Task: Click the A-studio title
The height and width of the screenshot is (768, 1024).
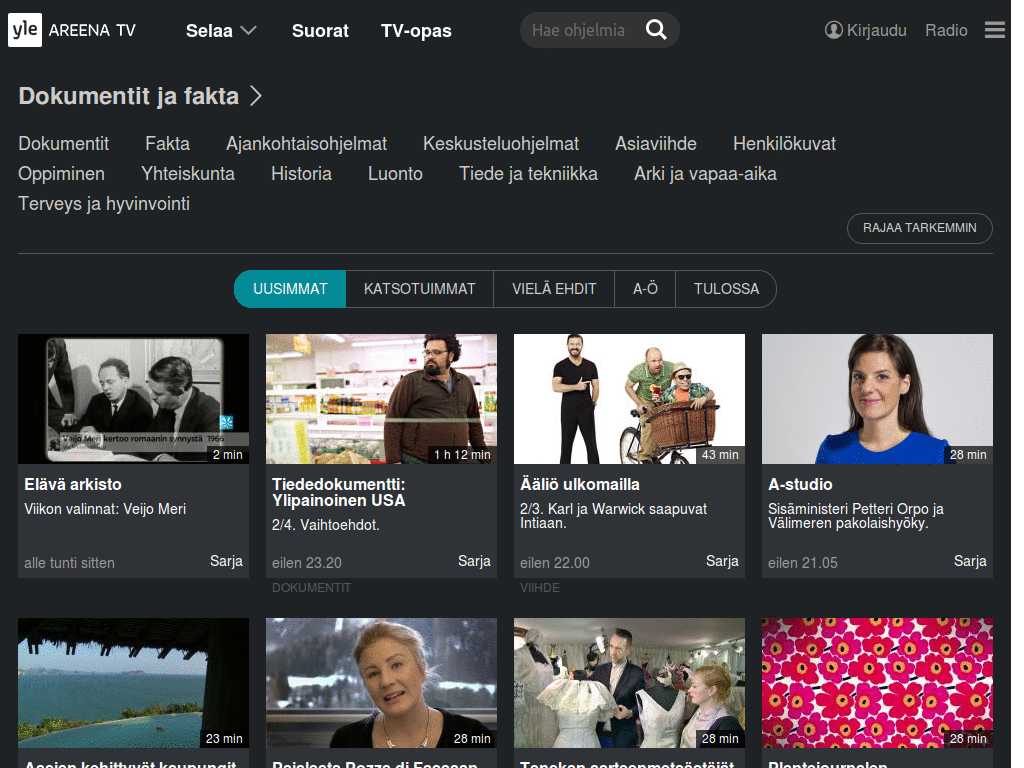Action: coord(800,485)
